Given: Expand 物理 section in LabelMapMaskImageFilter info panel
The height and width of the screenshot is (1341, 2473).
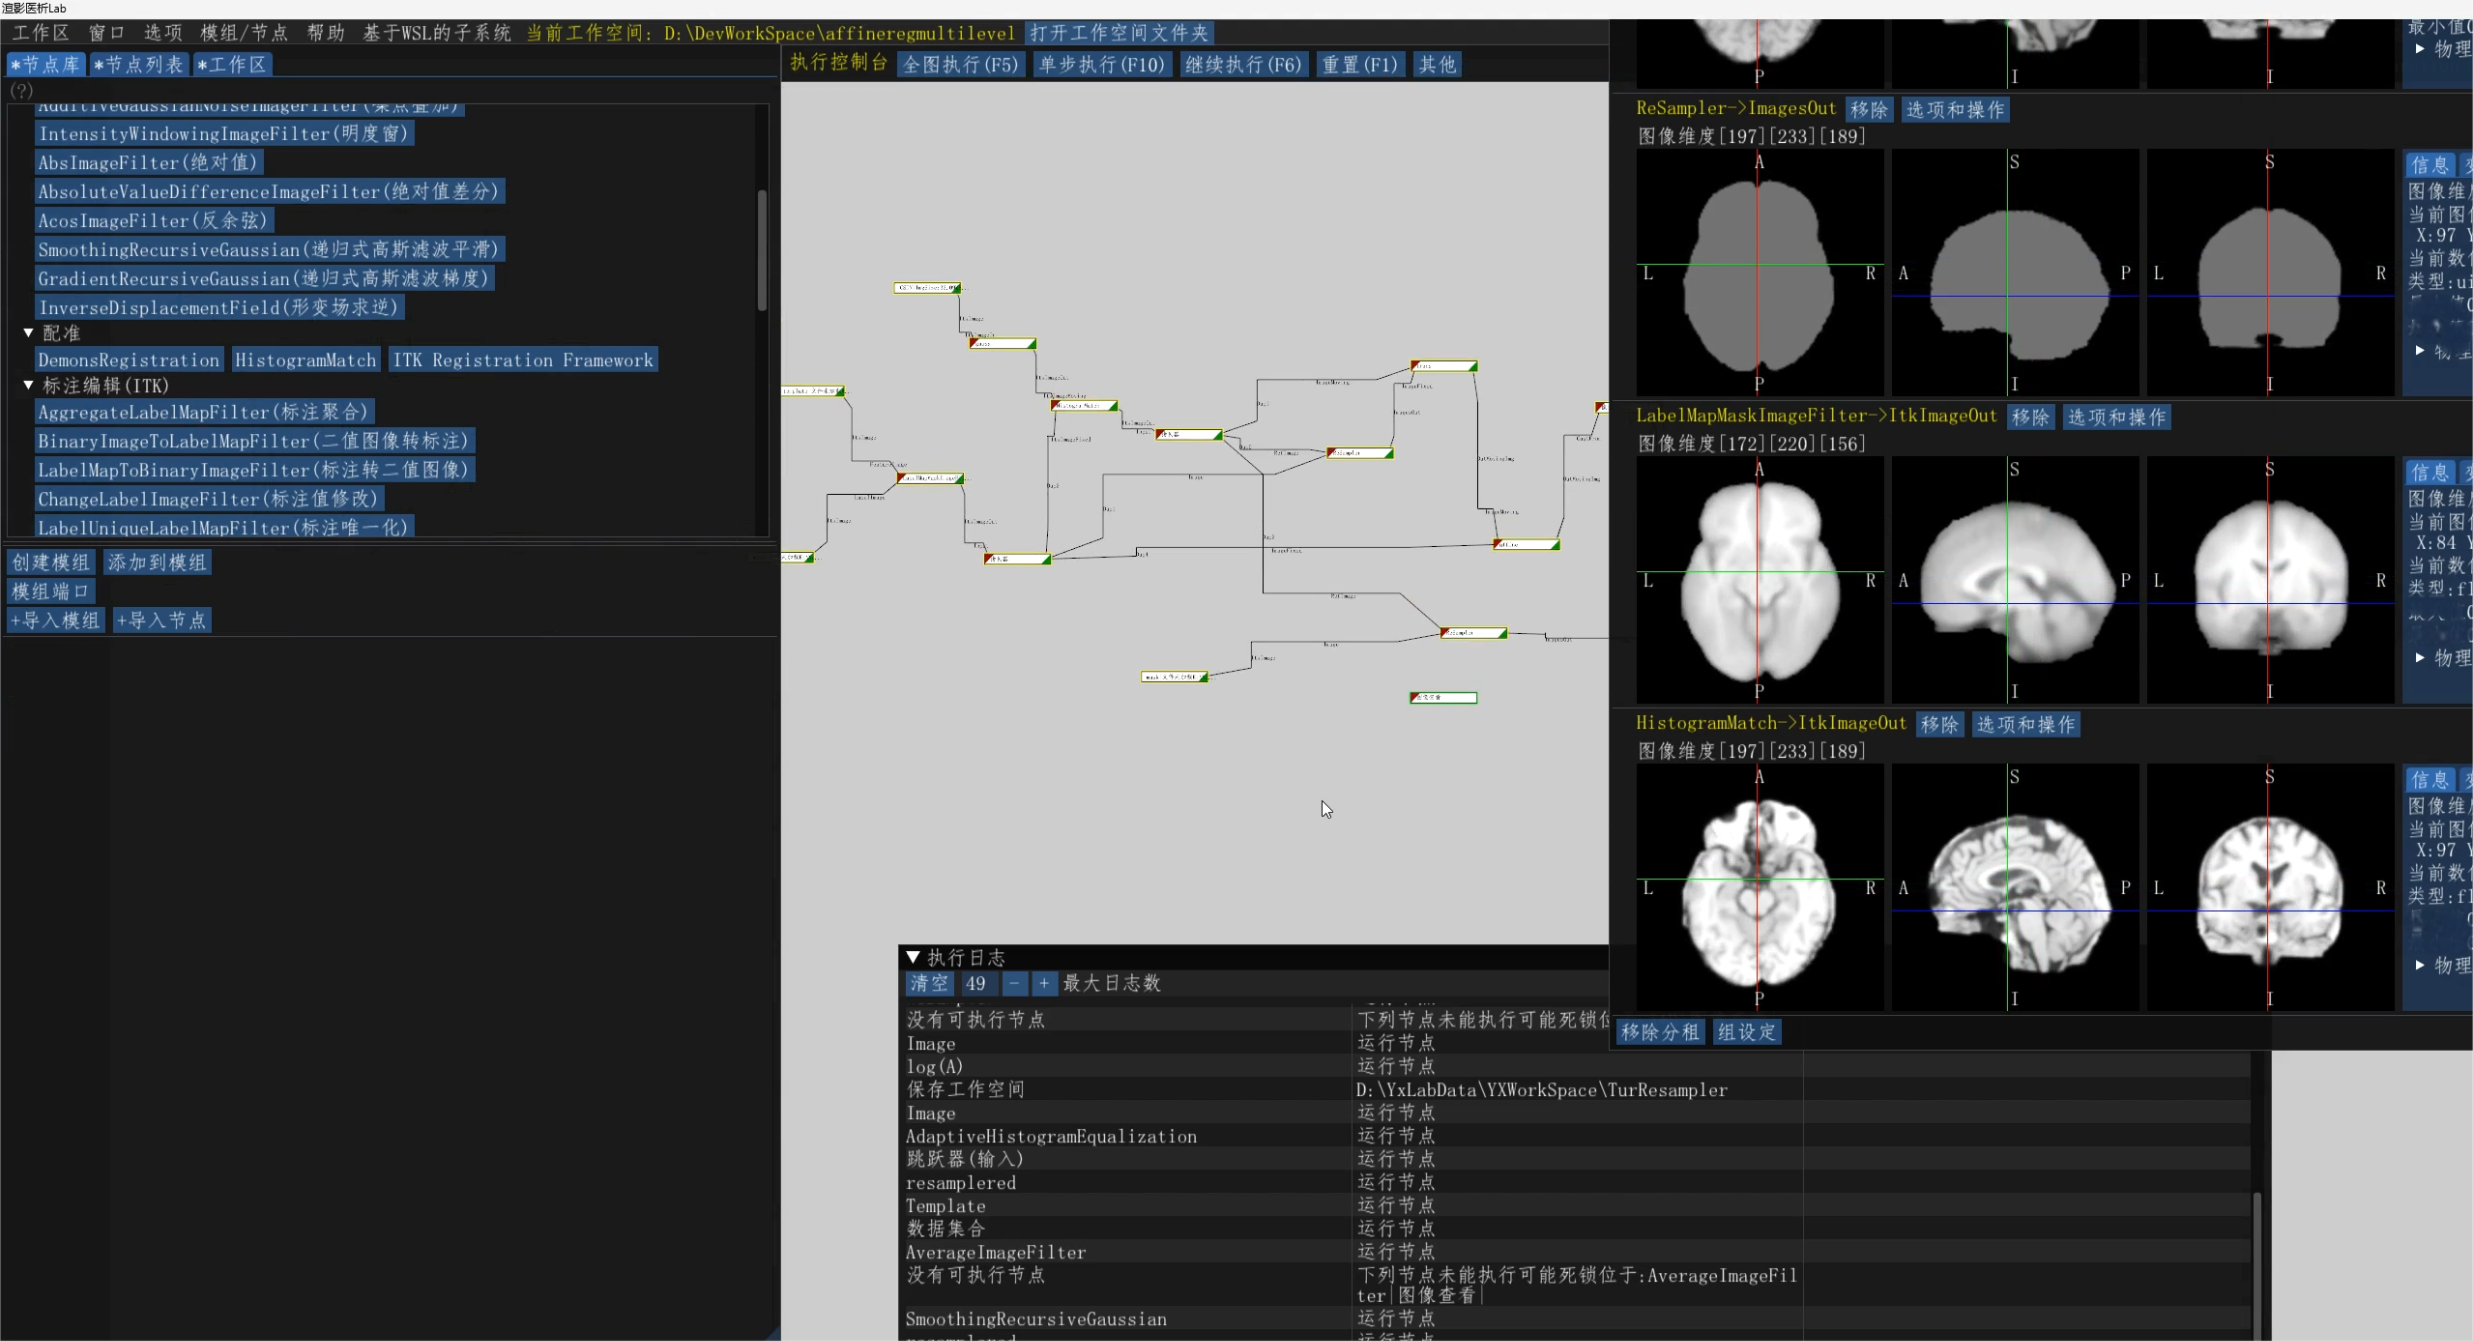Looking at the screenshot, I should point(2419,657).
